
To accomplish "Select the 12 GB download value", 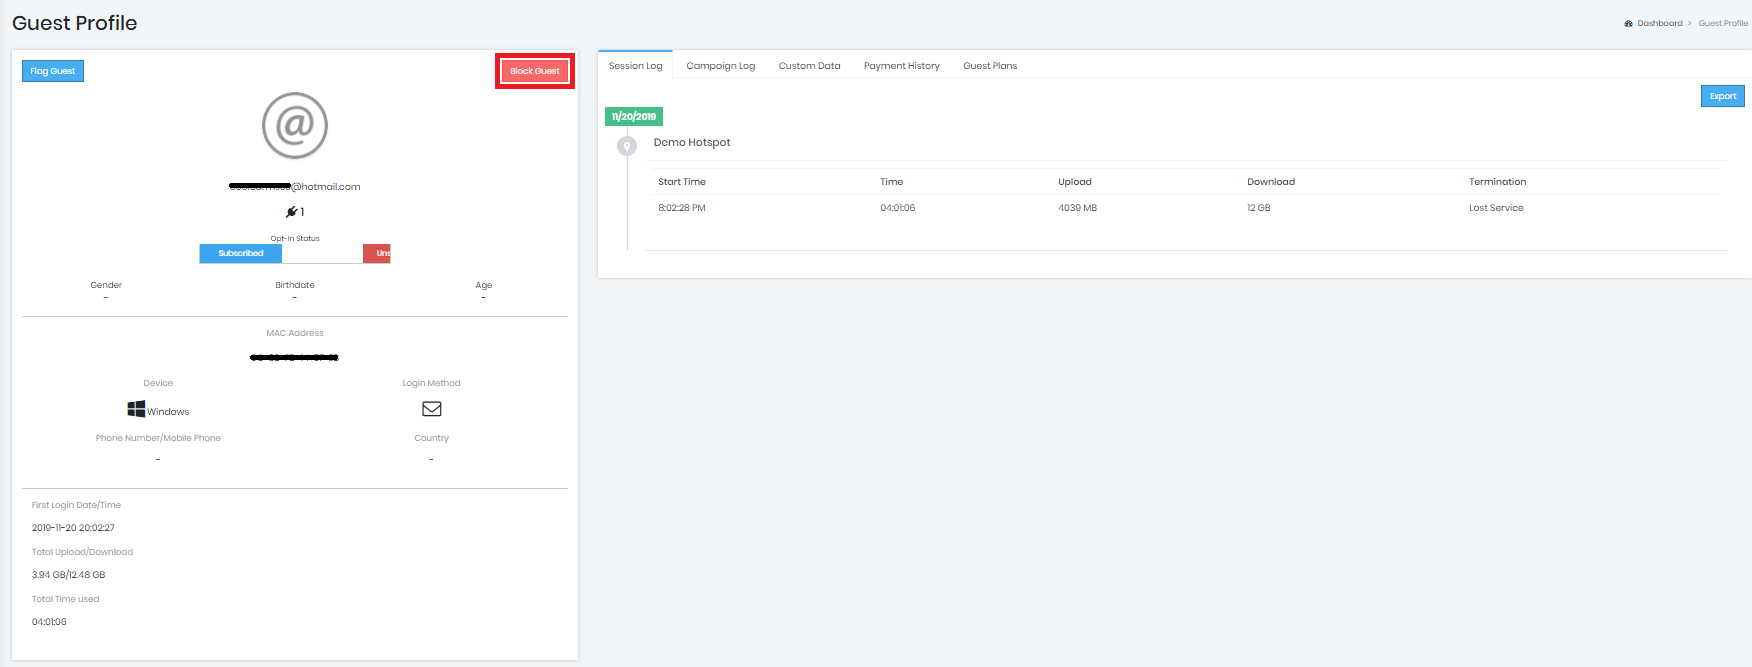I will point(1258,208).
